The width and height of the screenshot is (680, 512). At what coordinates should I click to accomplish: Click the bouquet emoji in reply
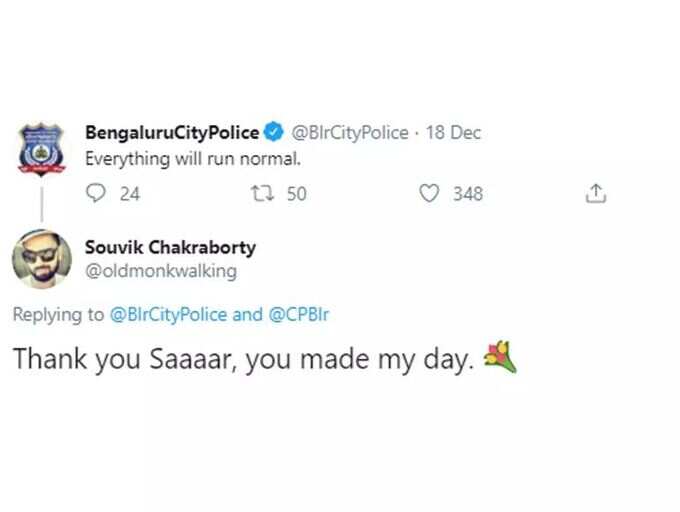click(x=500, y=357)
